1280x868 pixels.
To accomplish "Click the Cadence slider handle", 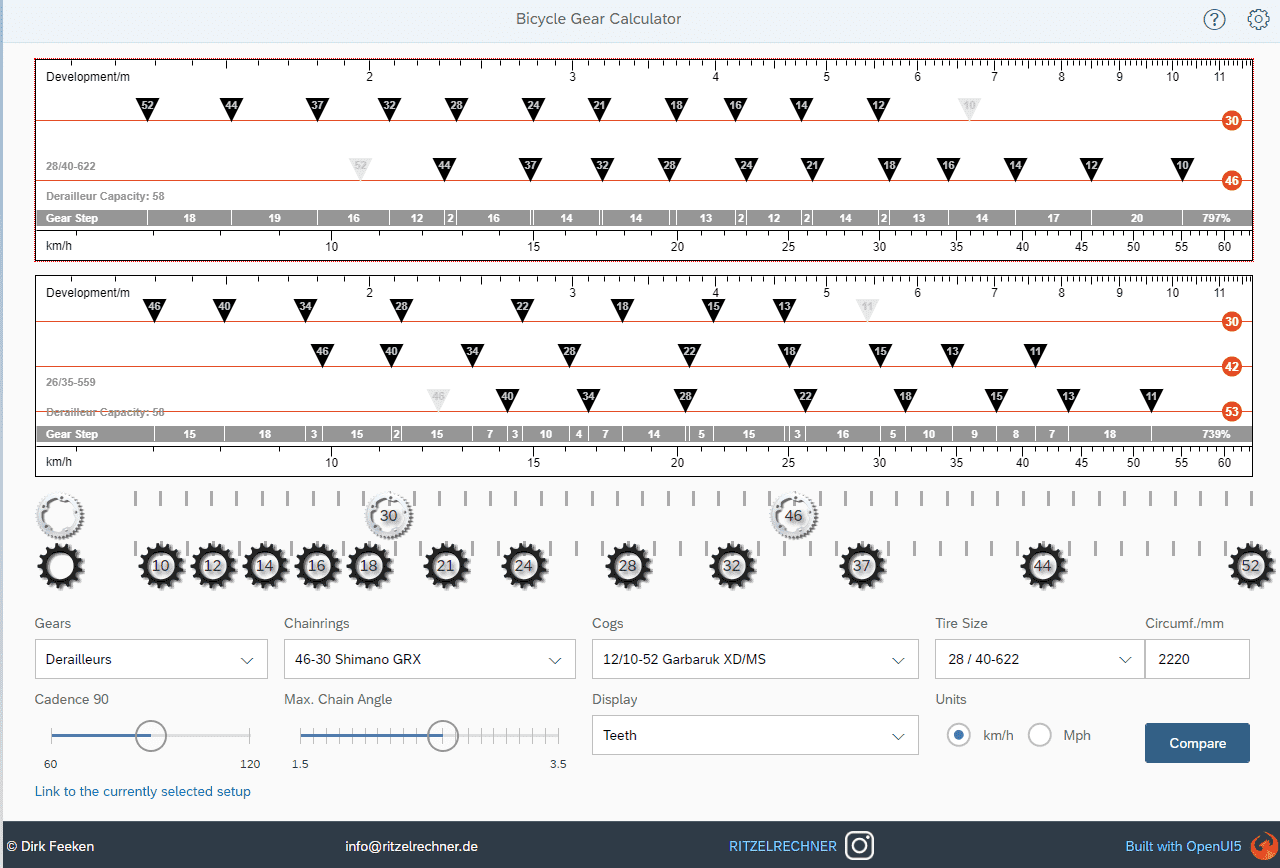I will coord(150,735).
